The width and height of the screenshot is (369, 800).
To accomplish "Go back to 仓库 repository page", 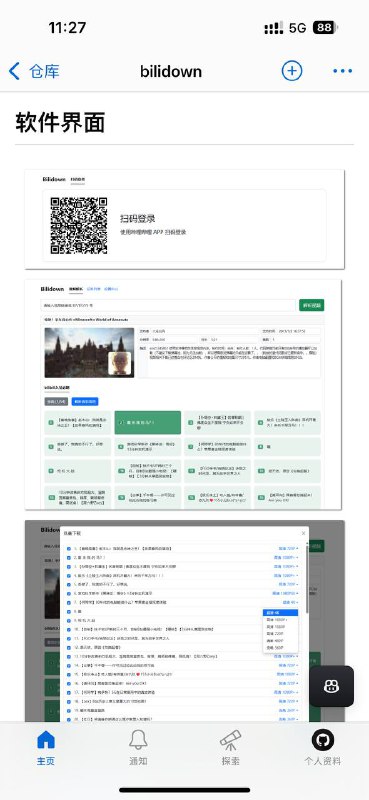I will (x=34, y=71).
